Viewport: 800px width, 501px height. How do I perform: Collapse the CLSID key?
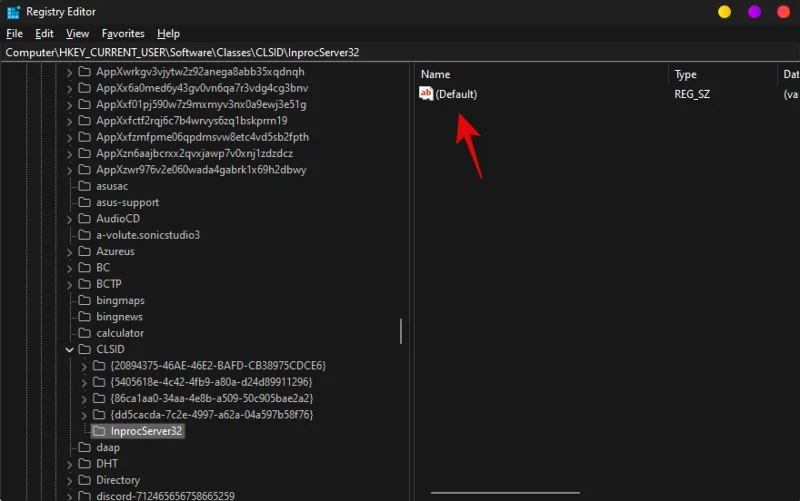(x=69, y=349)
